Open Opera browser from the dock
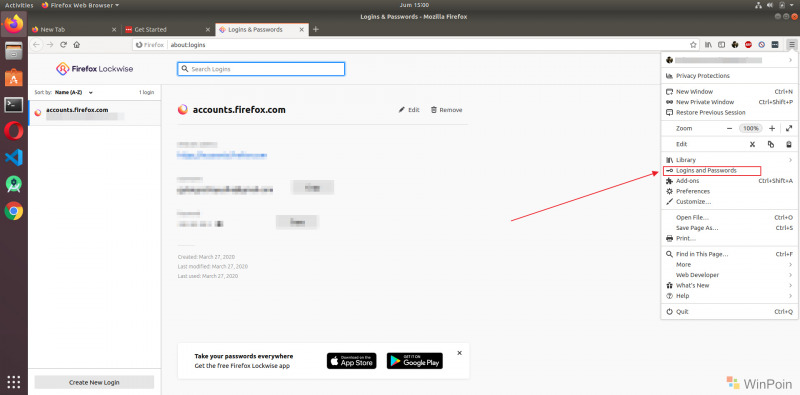This screenshot has height=395, width=800. tap(14, 131)
